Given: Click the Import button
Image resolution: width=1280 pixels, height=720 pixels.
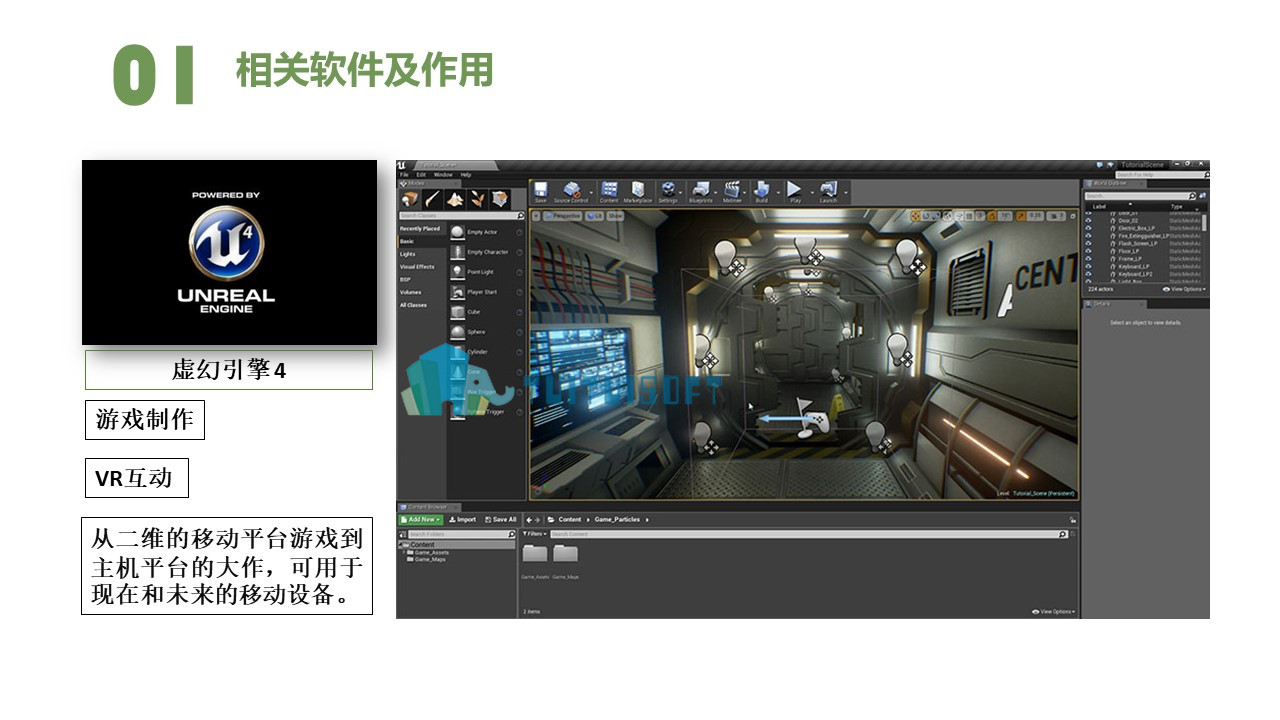Looking at the screenshot, I should (x=463, y=519).
